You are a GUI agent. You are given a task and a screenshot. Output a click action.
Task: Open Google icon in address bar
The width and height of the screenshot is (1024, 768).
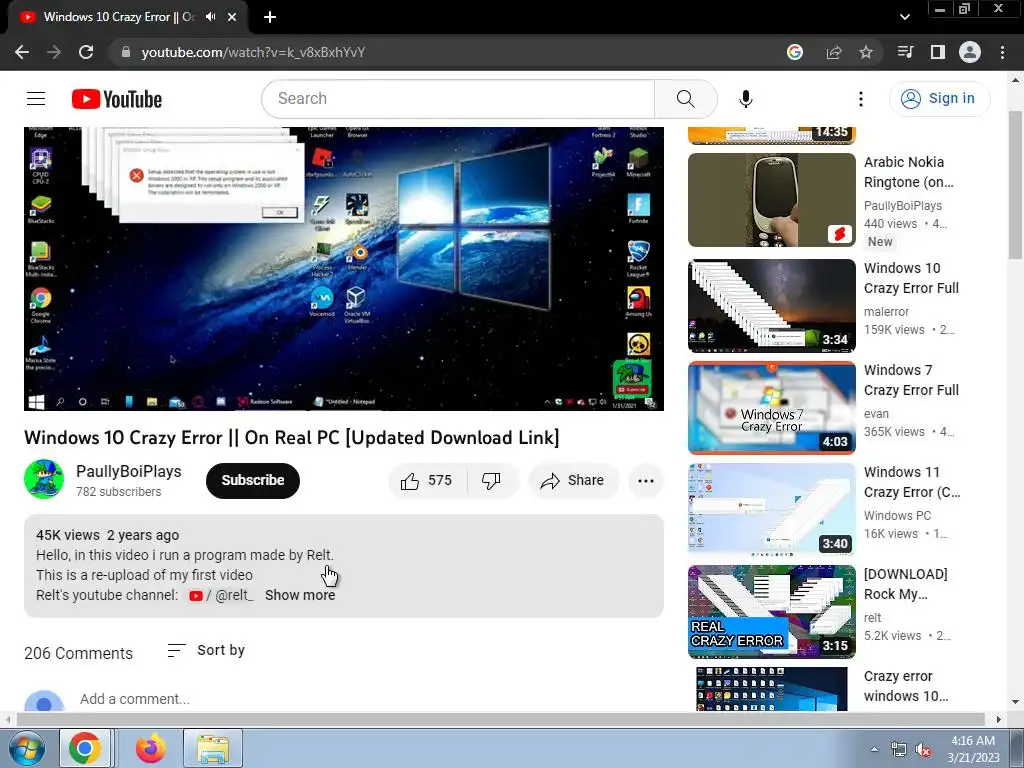point(795,52)
